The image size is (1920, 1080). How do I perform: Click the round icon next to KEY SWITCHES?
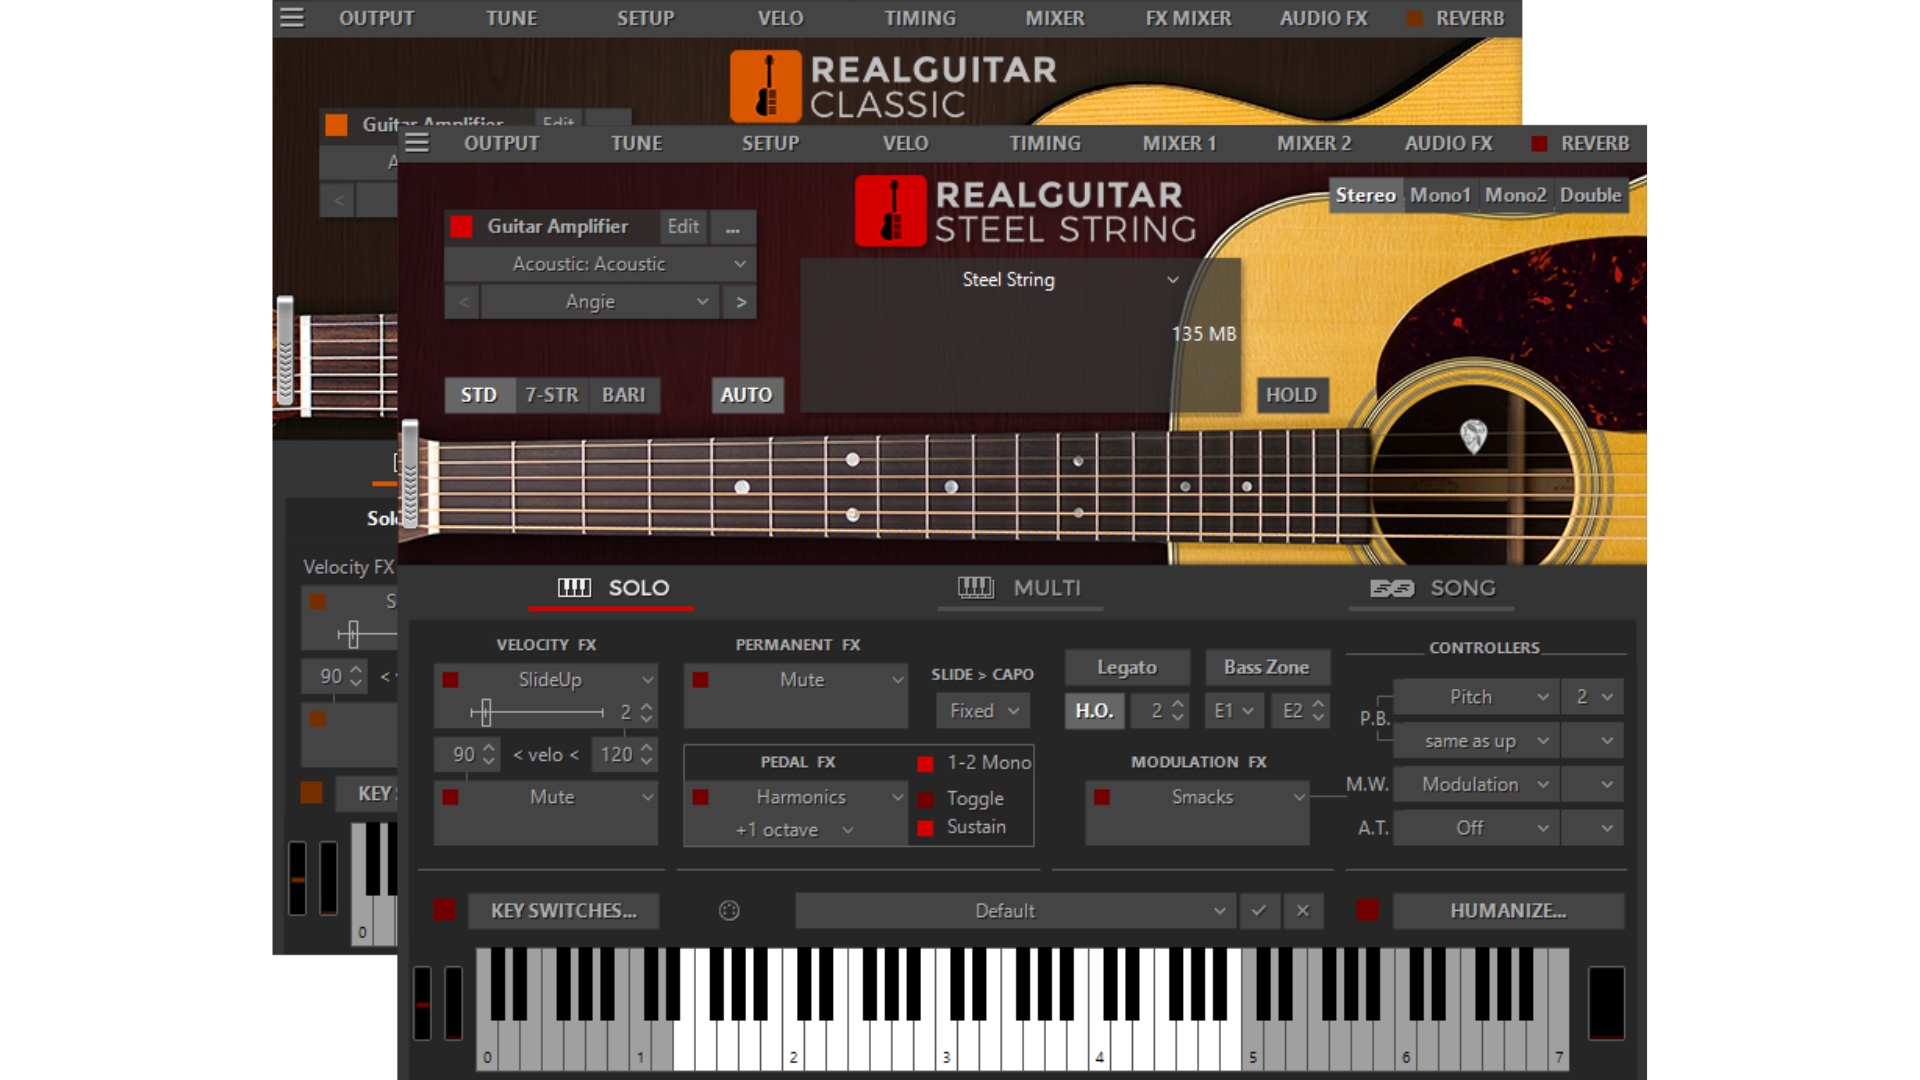point(729,910)
